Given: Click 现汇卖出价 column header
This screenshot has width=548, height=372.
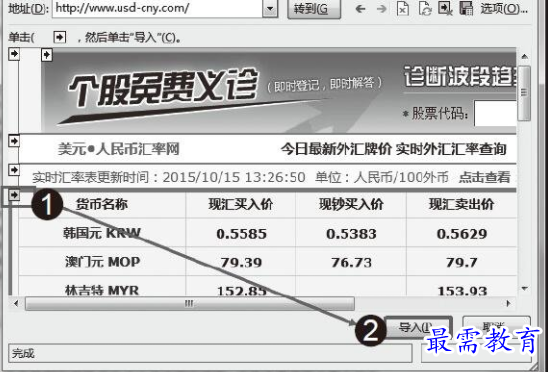Looking at the screenshot, I should [462, 204].
